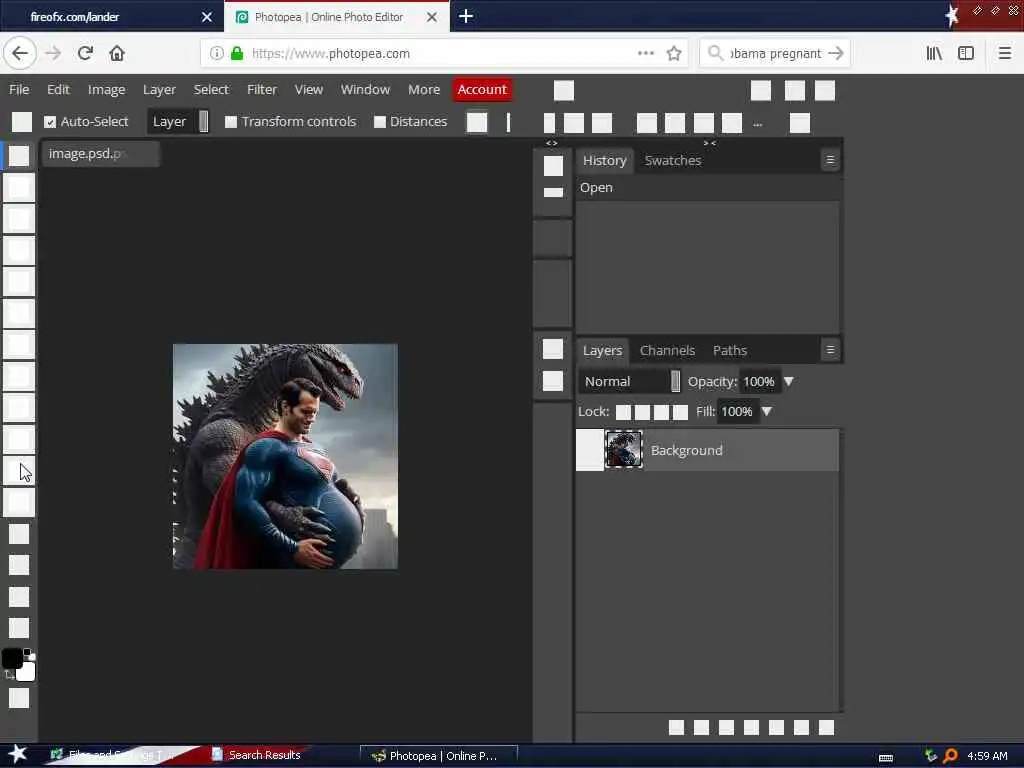The height and width of the screenshot is (768, 1024).
Task: Select the highlighted Move tool
Action: 19,155
